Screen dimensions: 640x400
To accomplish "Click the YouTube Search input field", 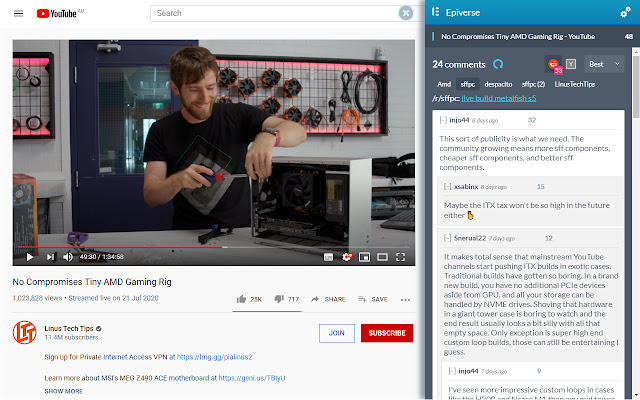I will click(274, 13).
